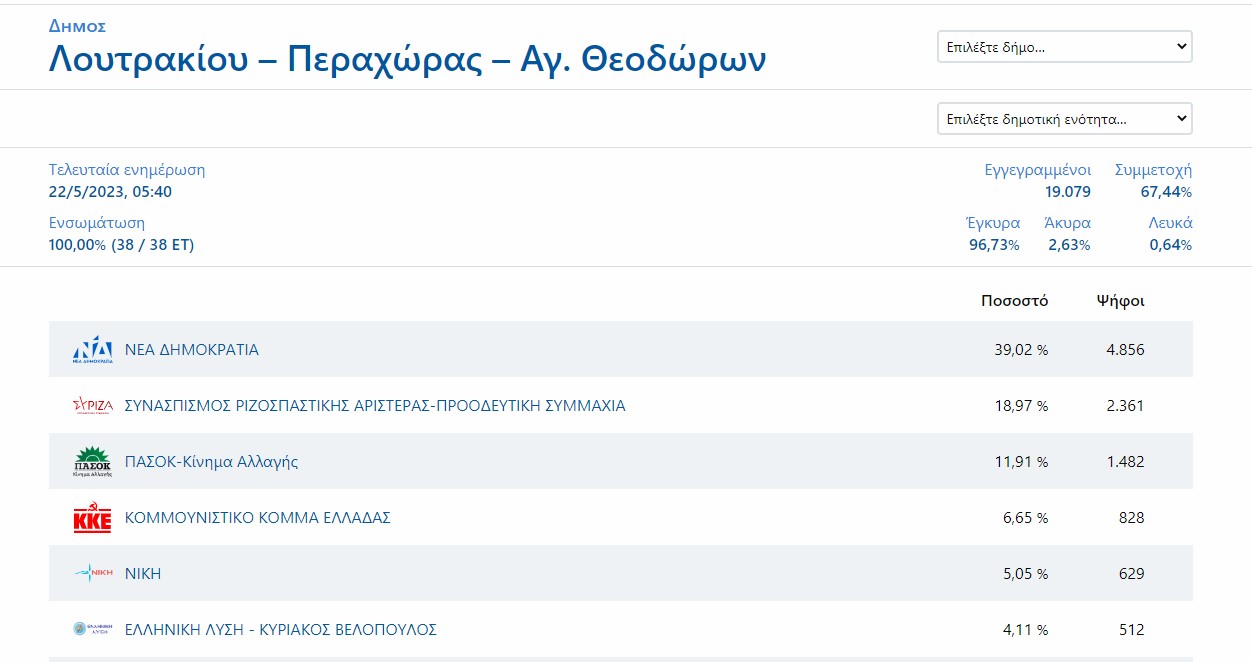
Task: Click the 'Λευκά' label
Action: [1170, 223]
